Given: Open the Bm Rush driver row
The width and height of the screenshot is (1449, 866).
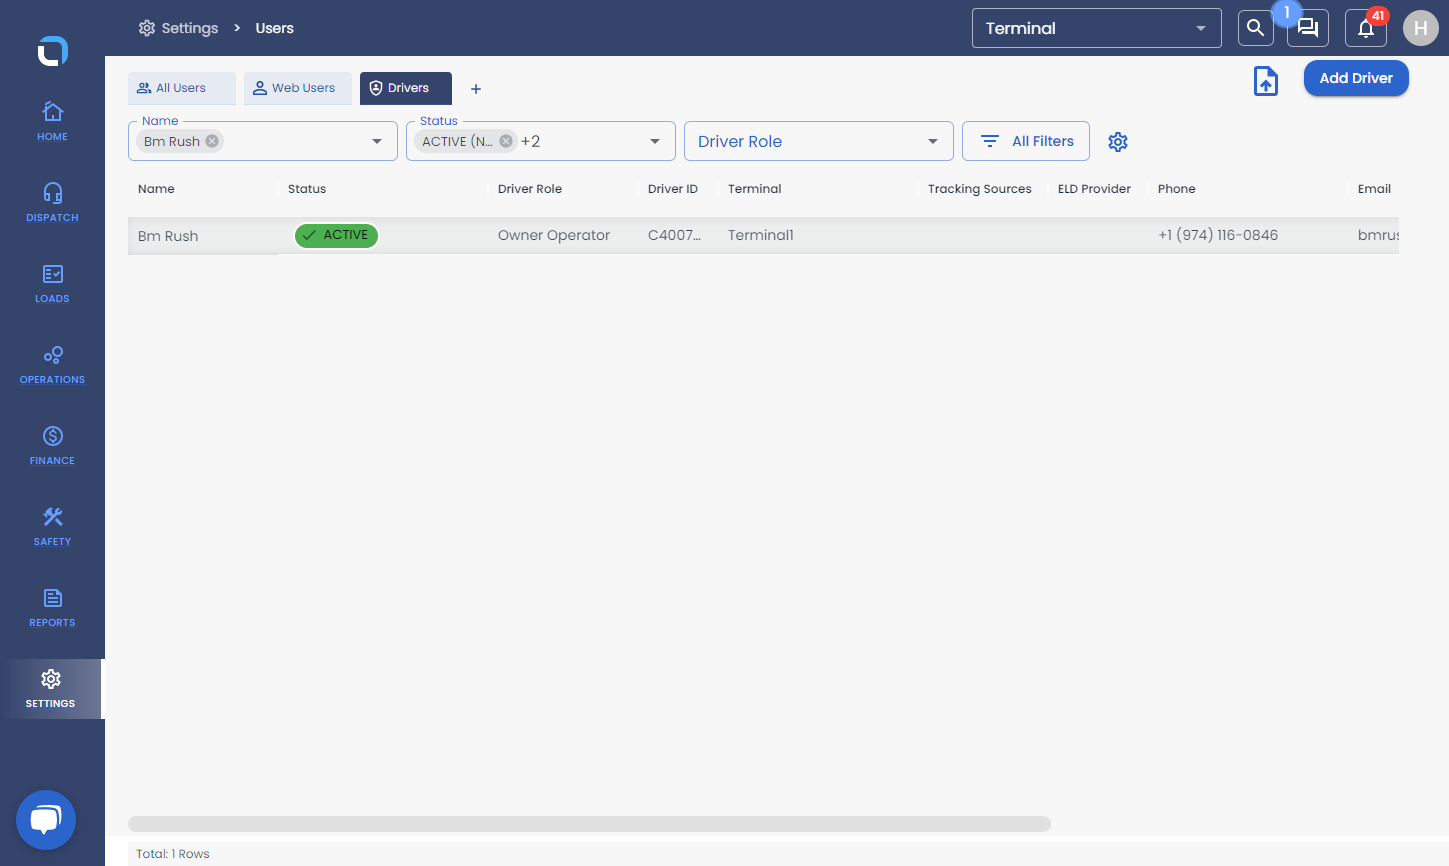Looking at the screenshot, I should [763, 235].
